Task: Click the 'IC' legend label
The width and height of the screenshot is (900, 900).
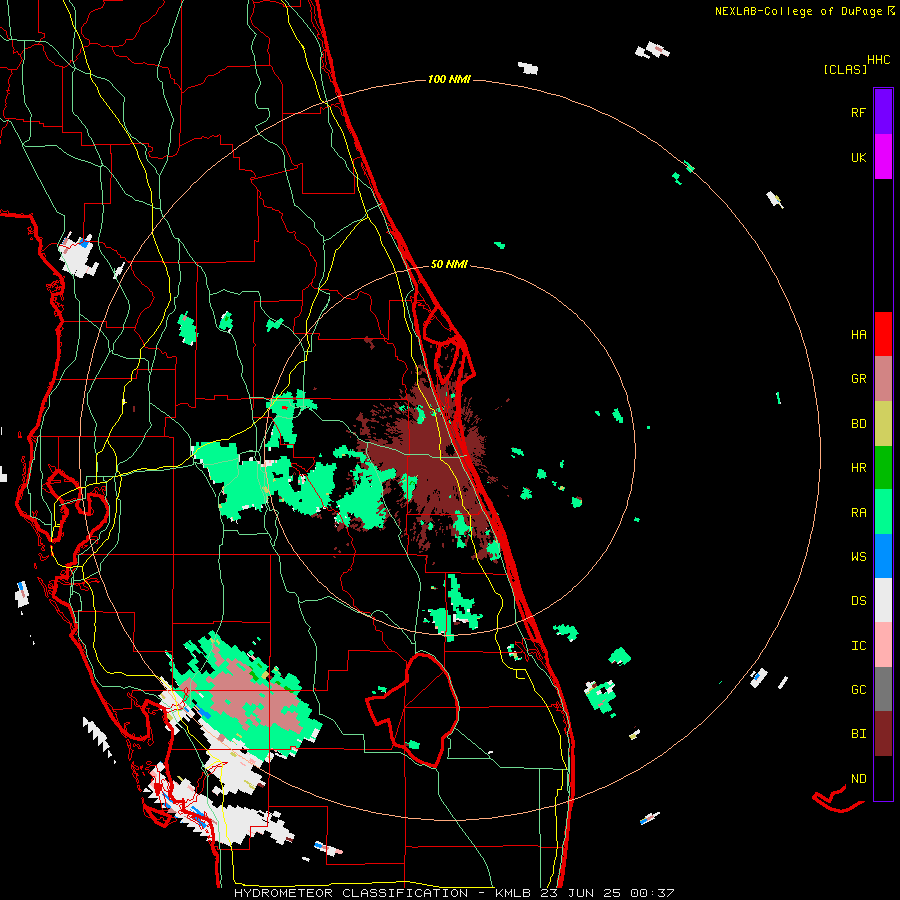Action: point(858,646)
